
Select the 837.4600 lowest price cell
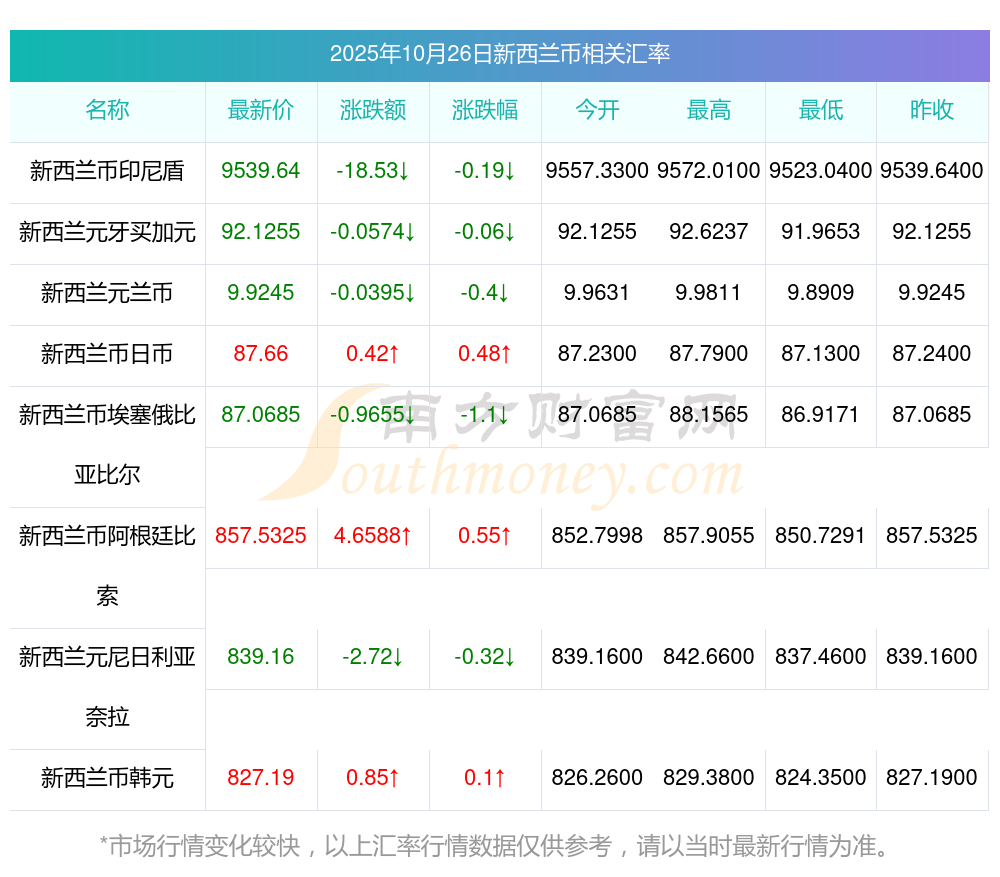click(820, 657)
